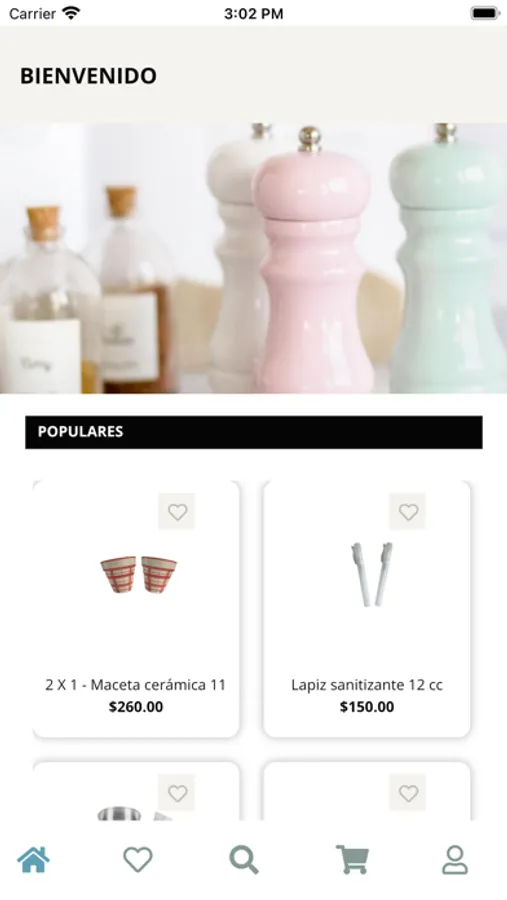Open the ceramic pots product image
This screenshot has width=507, height=900.
tap(138, 574)
